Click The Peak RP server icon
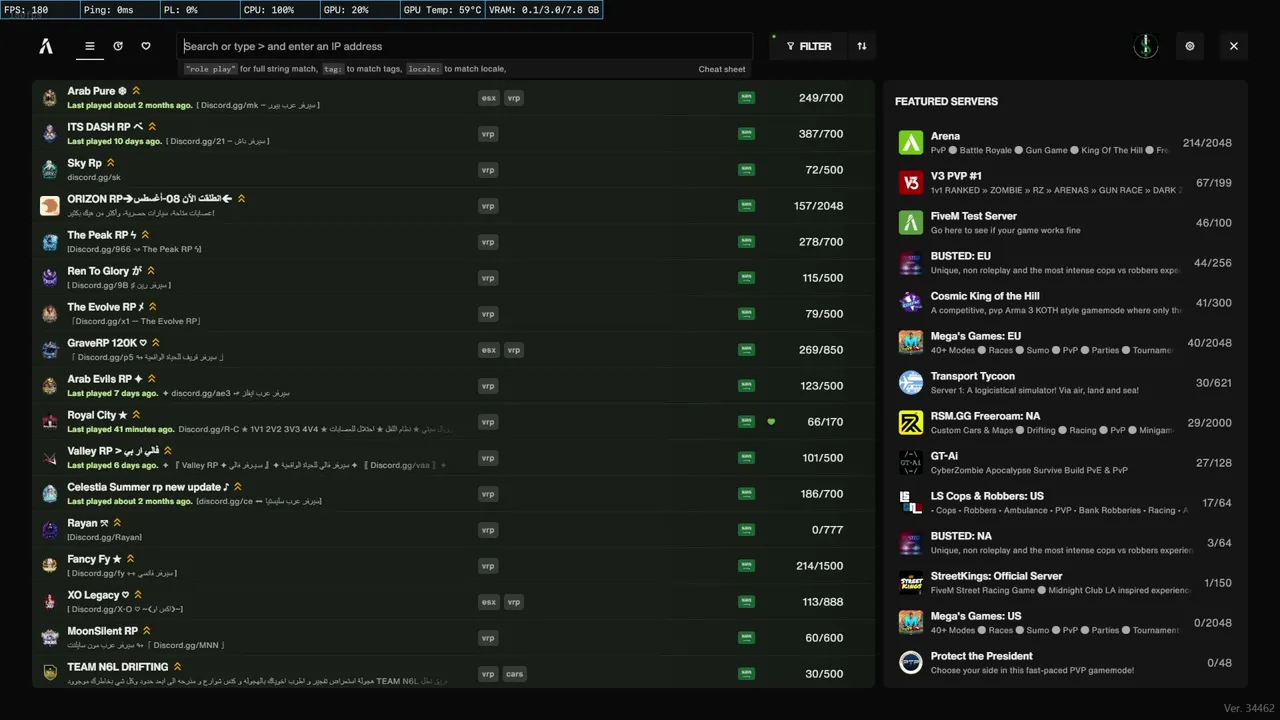The width and height of the screenshot is (1280, 720). pos(50,242)
